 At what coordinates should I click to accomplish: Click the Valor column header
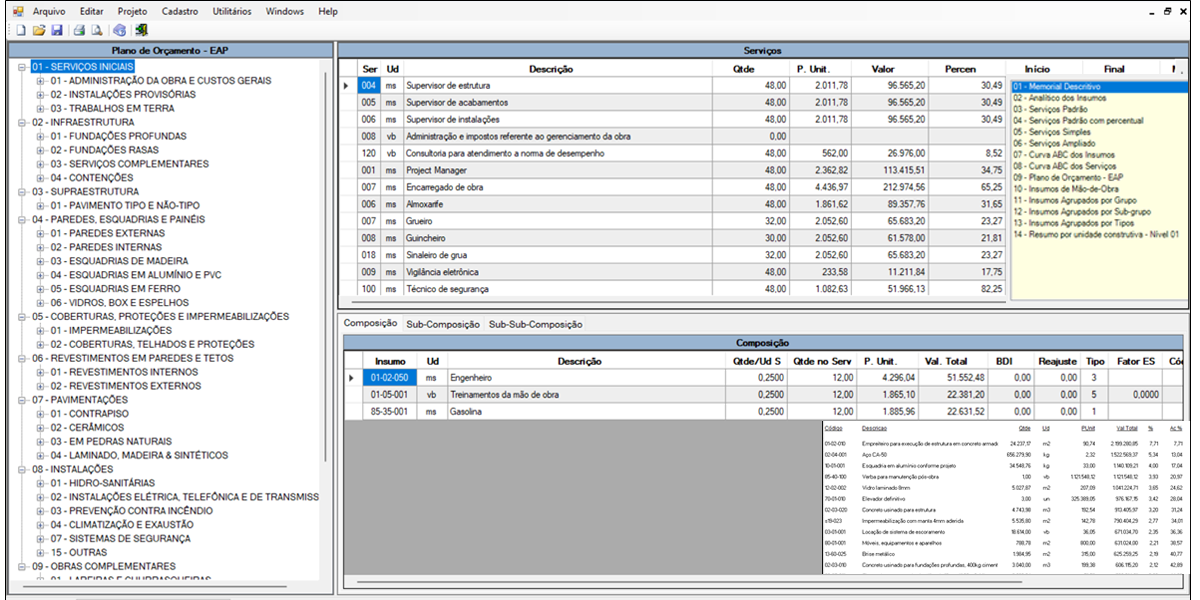pos(883,69)
